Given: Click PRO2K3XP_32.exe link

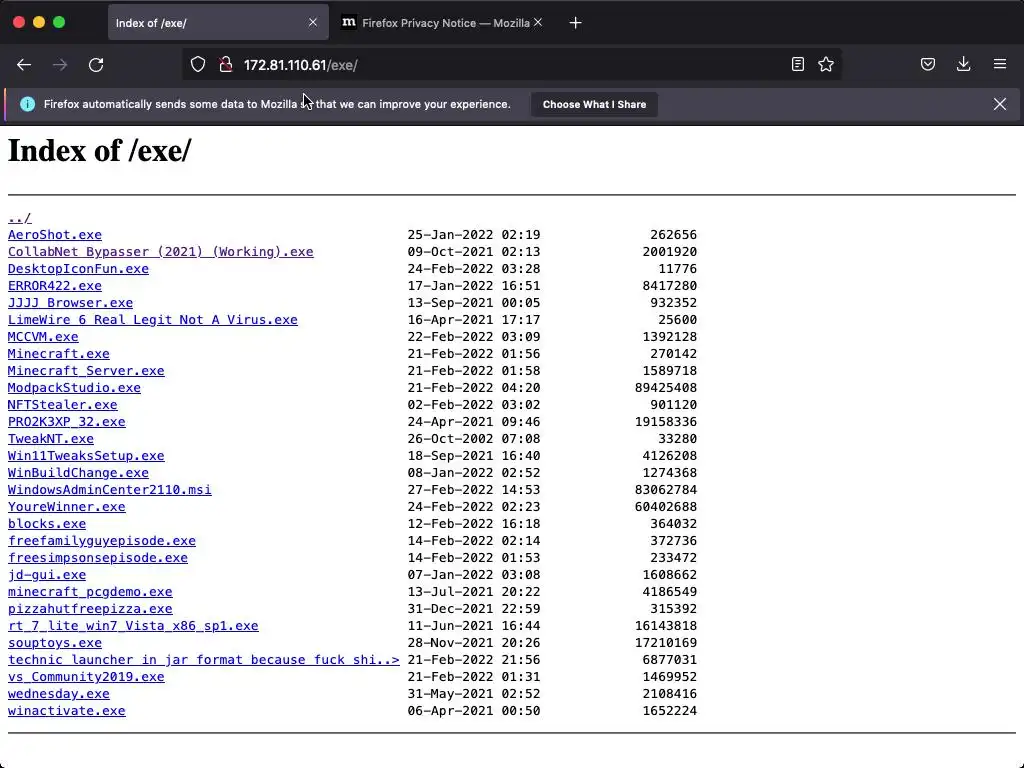Looking at the screenshot, I should tap(67, 421).
